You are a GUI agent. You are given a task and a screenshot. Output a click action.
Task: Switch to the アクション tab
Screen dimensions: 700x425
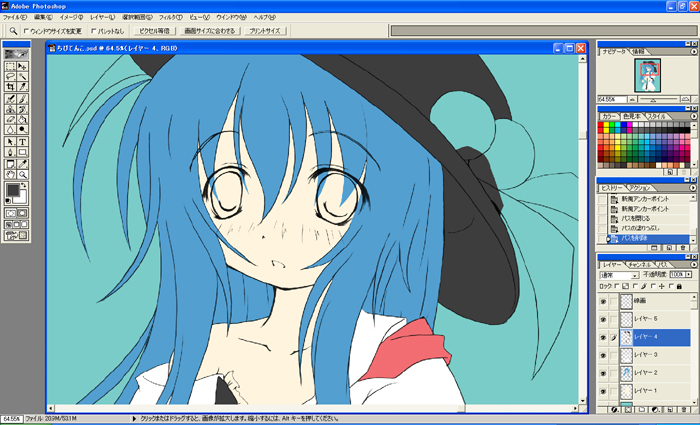pyautogui.click(x=640, y=188)
